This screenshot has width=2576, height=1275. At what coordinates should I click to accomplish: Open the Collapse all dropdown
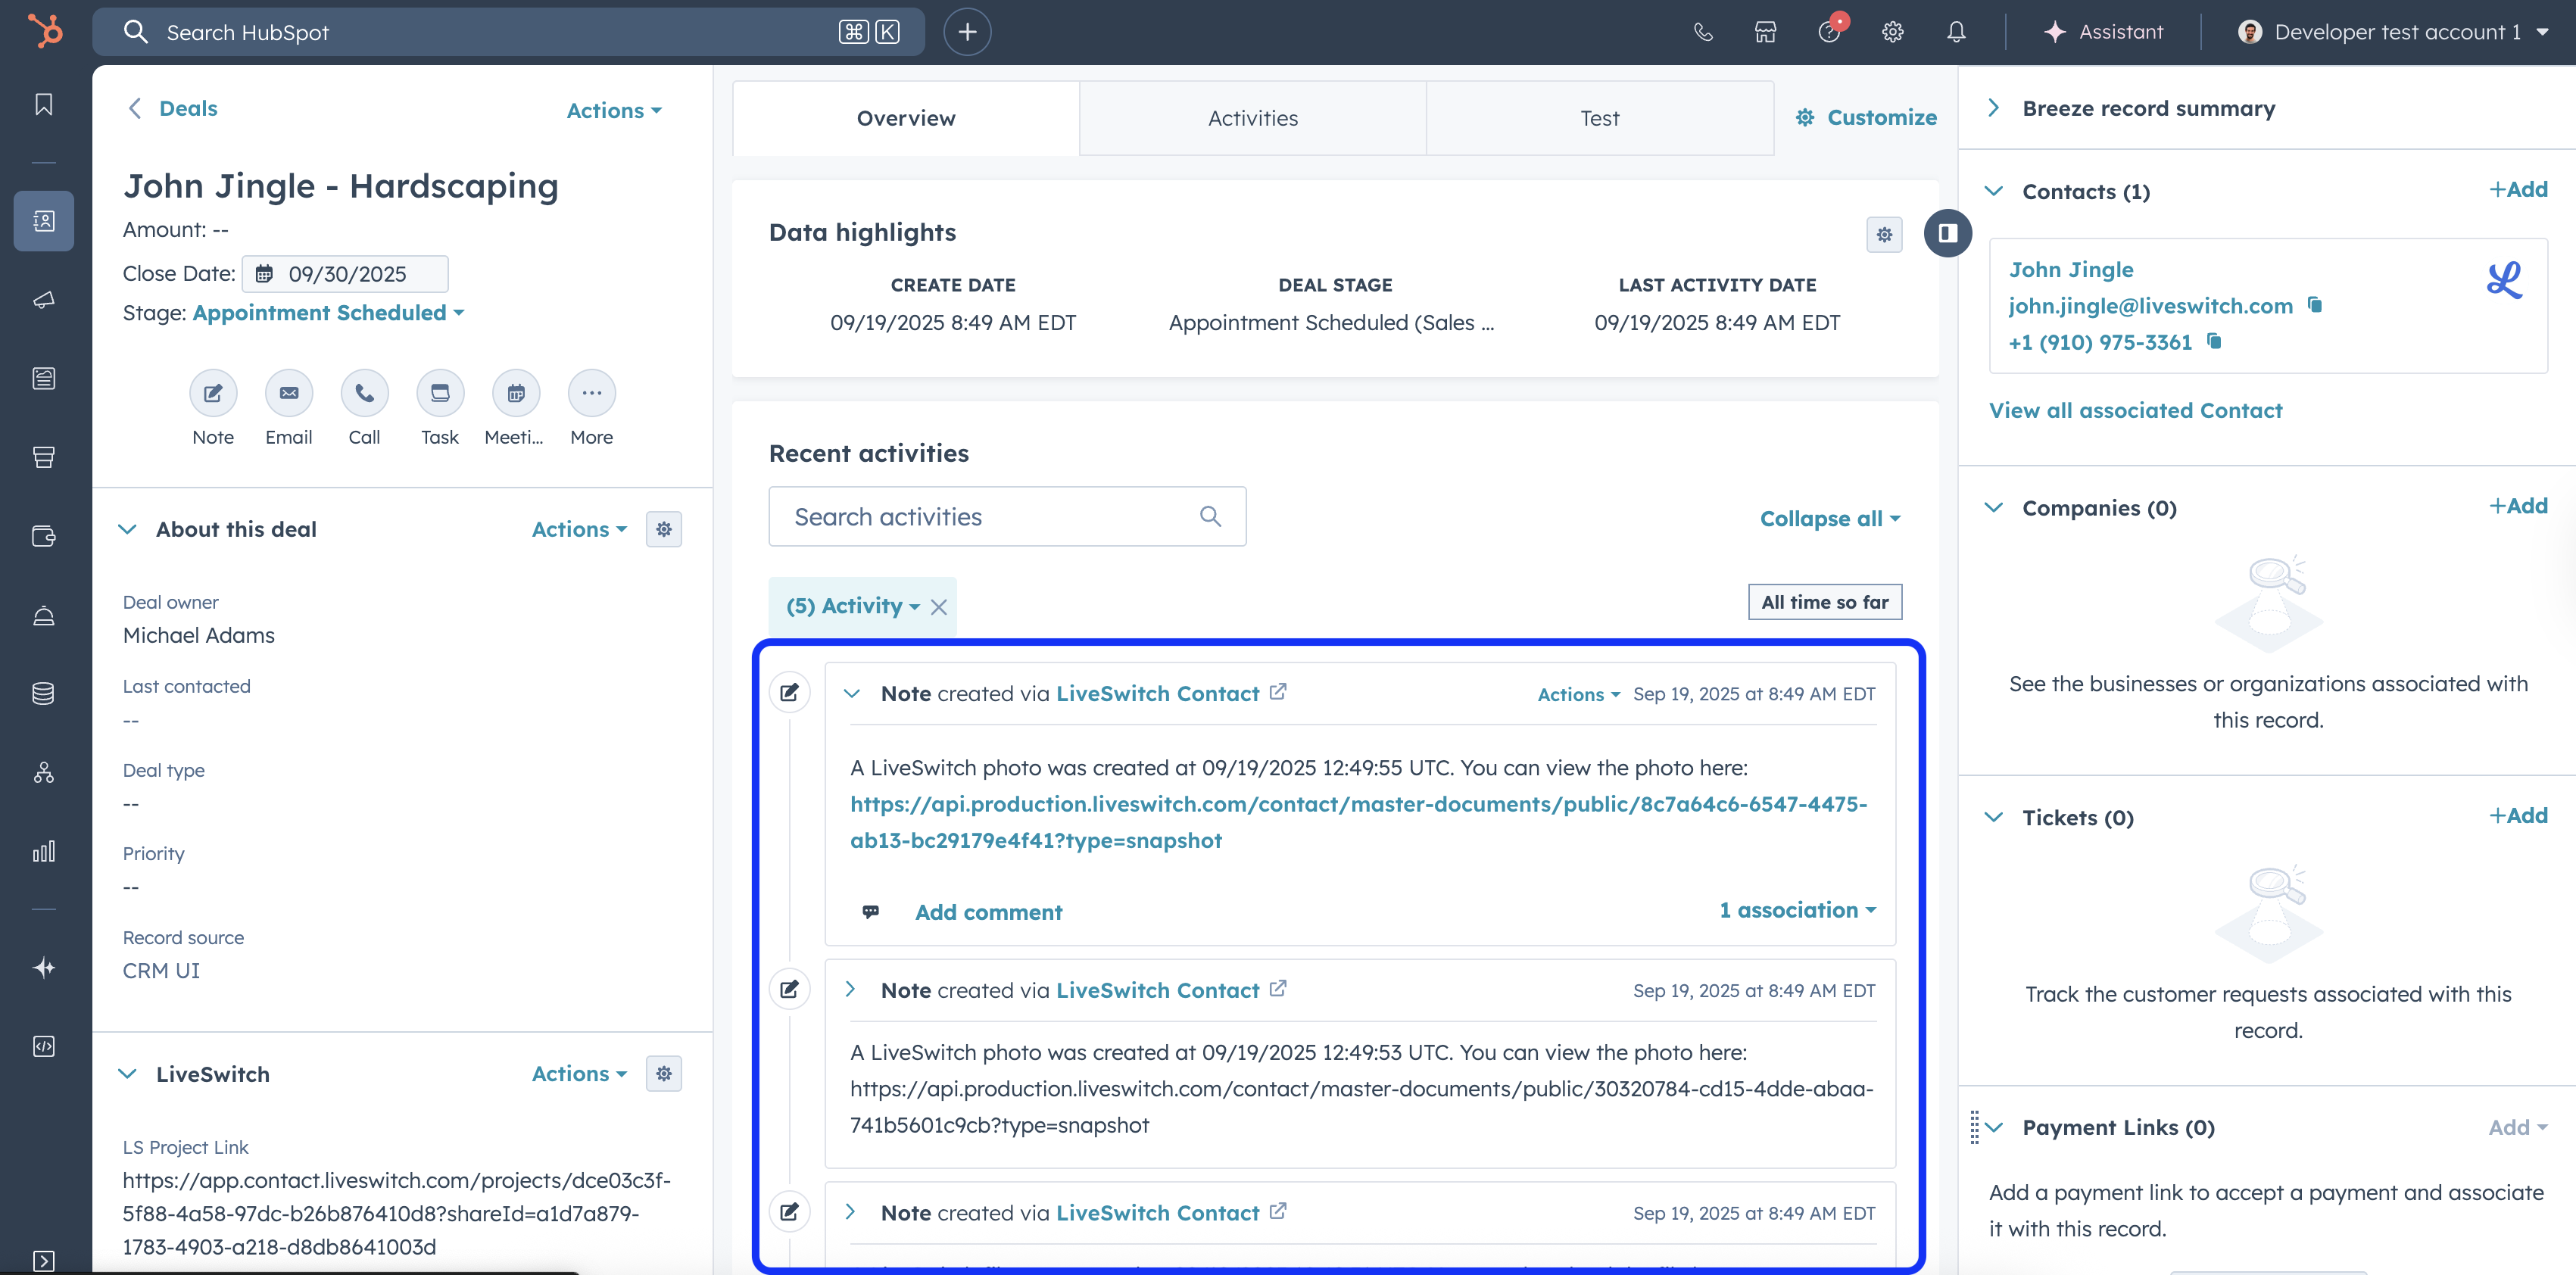1829,518
